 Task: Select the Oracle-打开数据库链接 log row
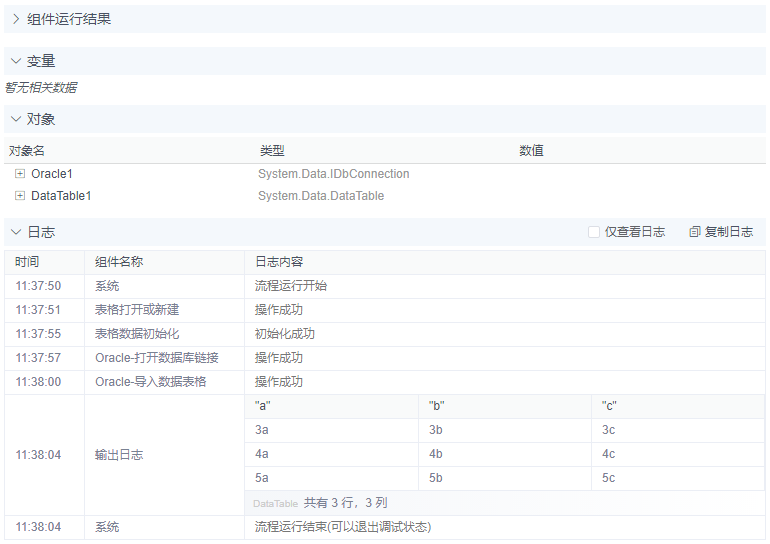pos(156,358)
